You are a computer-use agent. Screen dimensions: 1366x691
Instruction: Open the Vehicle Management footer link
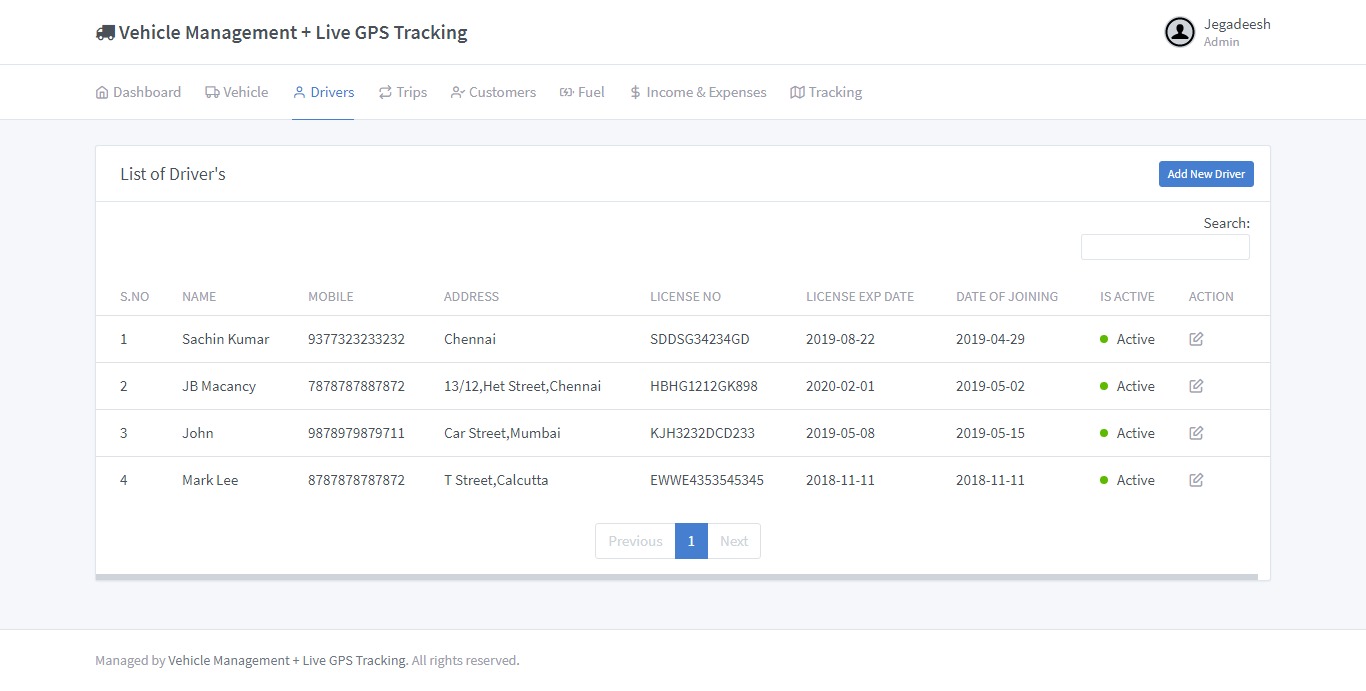click(286, 660)
